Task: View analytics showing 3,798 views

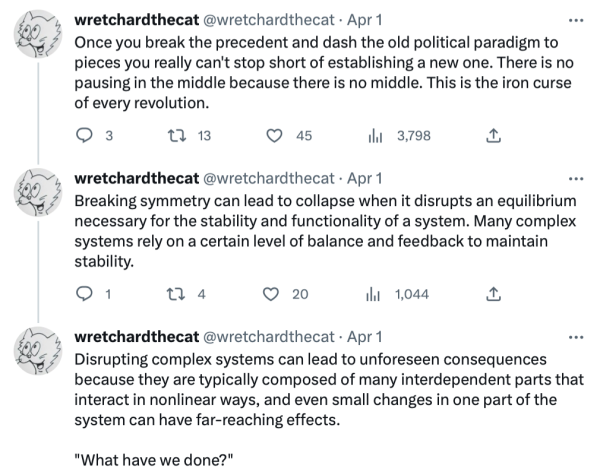Action: pos(377,136)
